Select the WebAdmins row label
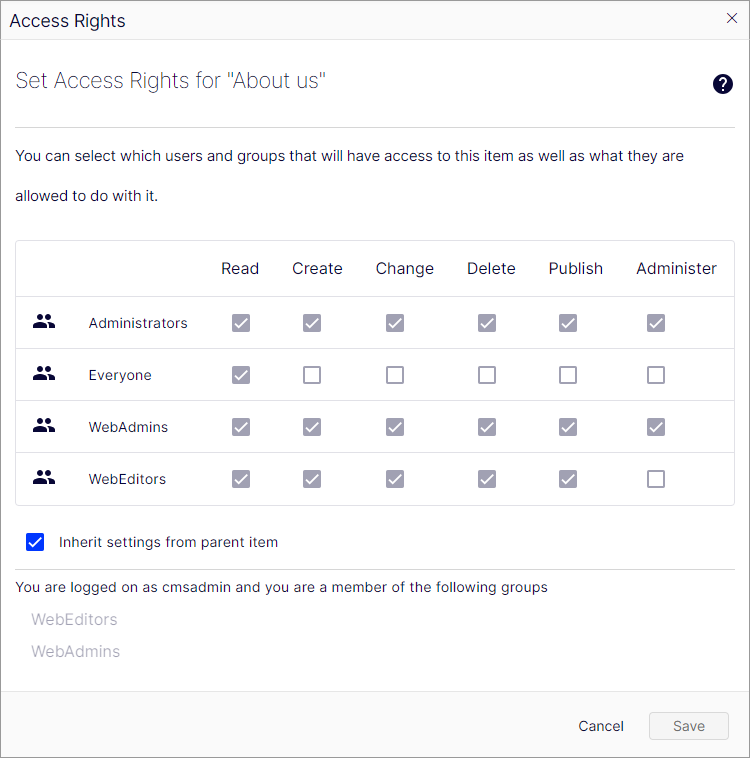 pyautogui.click(x=128, y=427)
